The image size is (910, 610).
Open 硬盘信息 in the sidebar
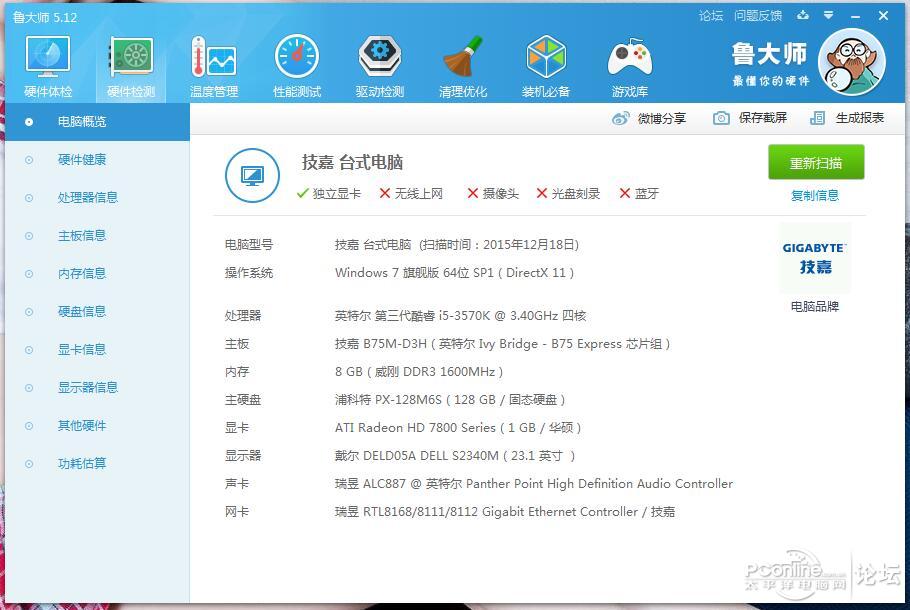pyautogui.click(x=98, y=312)
